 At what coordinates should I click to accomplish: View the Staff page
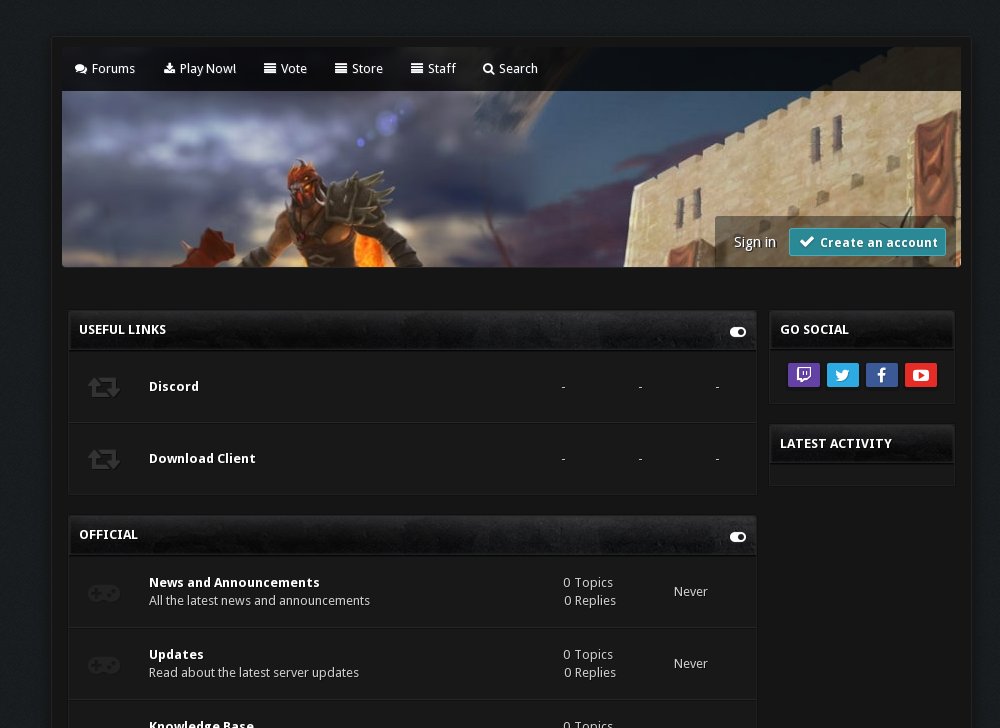pyautogui.click(x=433, y=69)
